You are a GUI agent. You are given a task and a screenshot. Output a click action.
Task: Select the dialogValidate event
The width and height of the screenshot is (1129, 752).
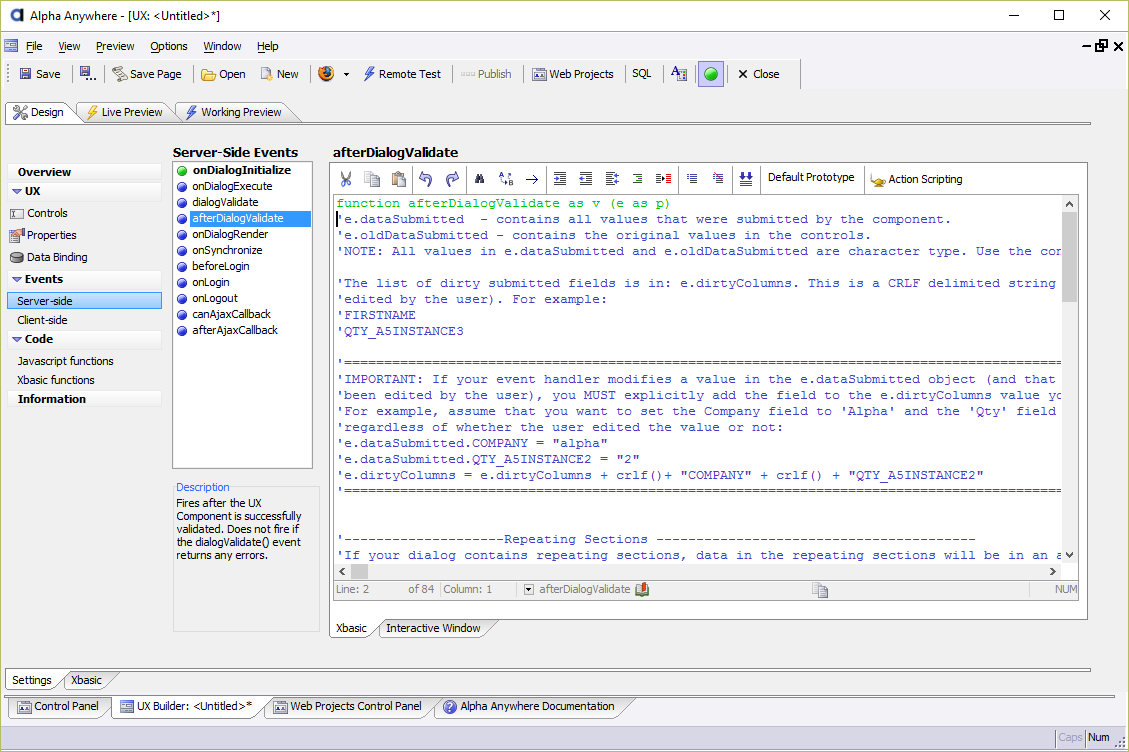click(x=225, y=202)
